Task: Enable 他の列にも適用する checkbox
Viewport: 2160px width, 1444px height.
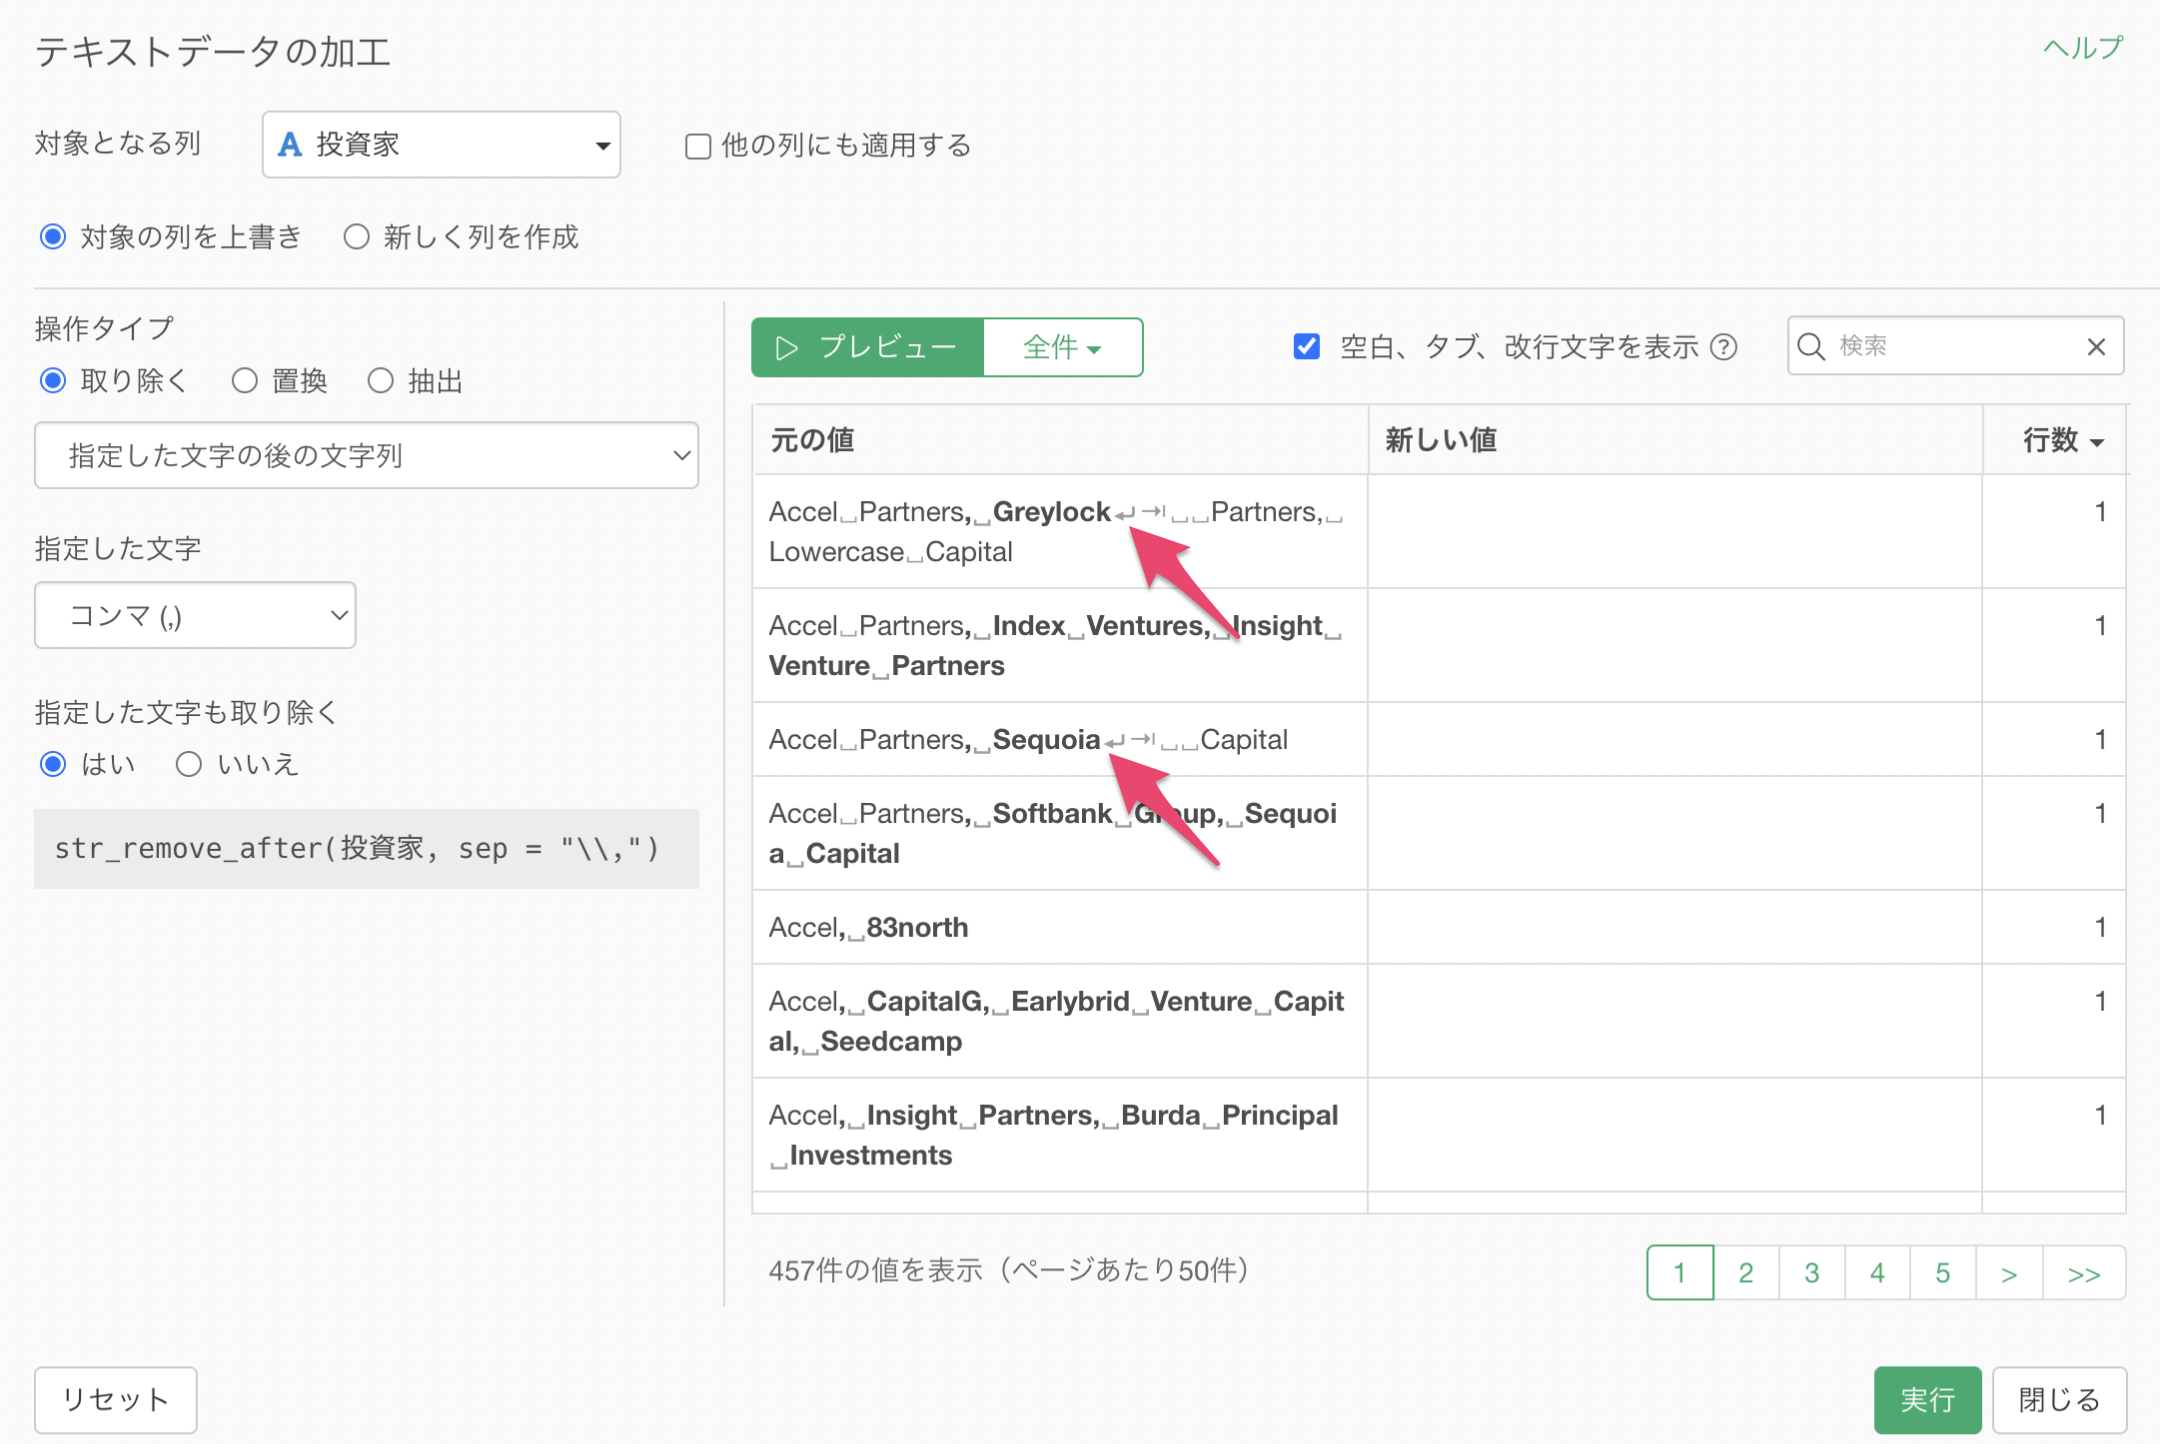Action: click(x=698, y=146)
